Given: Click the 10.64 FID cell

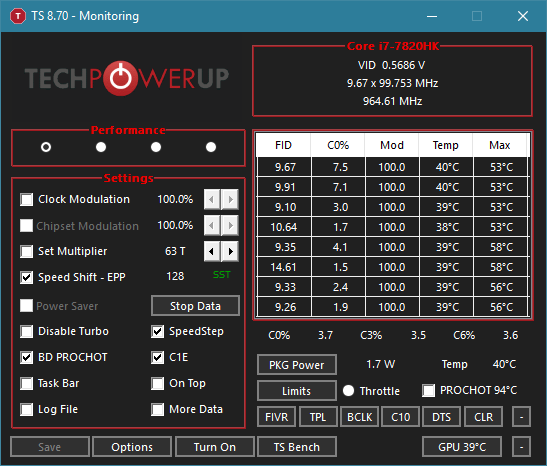Looking at the screenshot, I should pos(284,227).
